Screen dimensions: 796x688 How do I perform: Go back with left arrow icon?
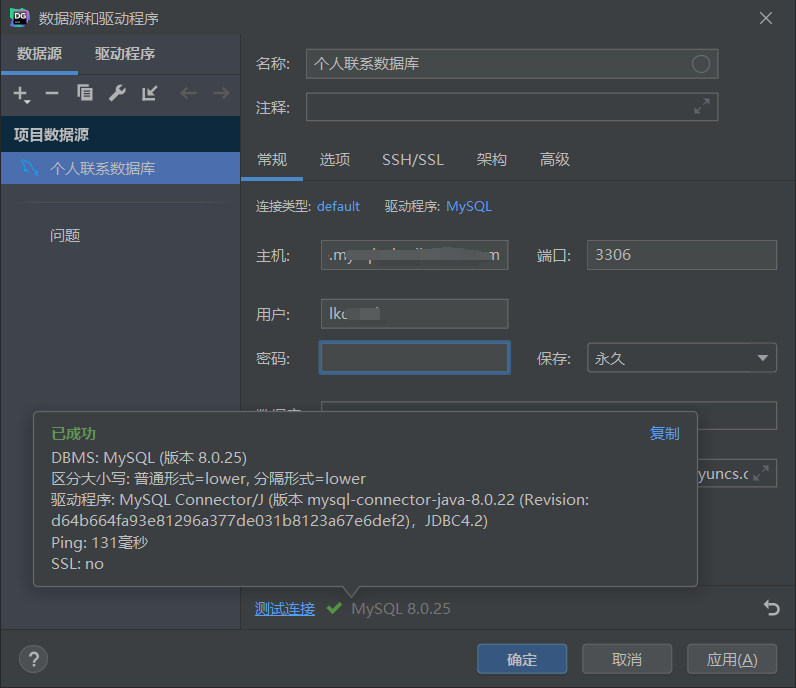point(188,93)
